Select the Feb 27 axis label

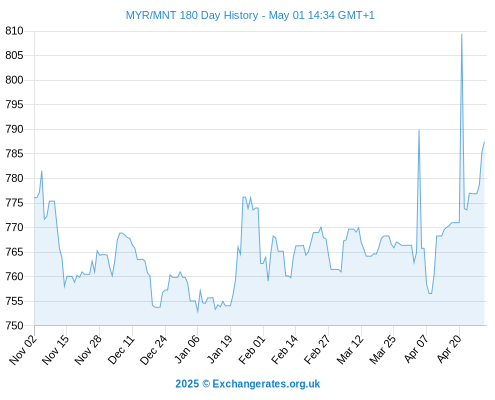[x=317, y=349]
